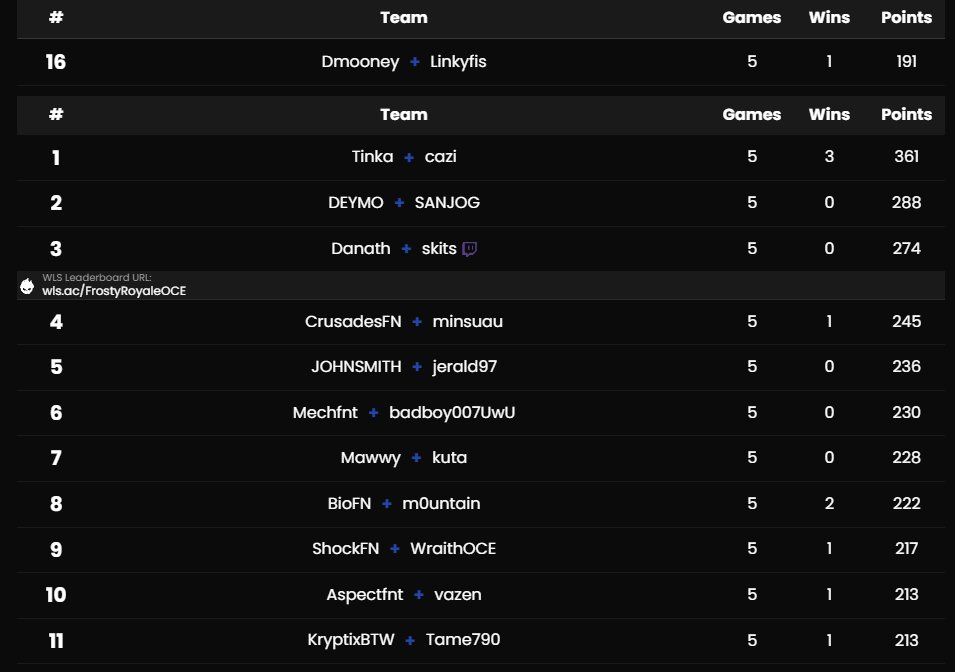Click the plus icon between Danath and skits

(x=406, y=249)
